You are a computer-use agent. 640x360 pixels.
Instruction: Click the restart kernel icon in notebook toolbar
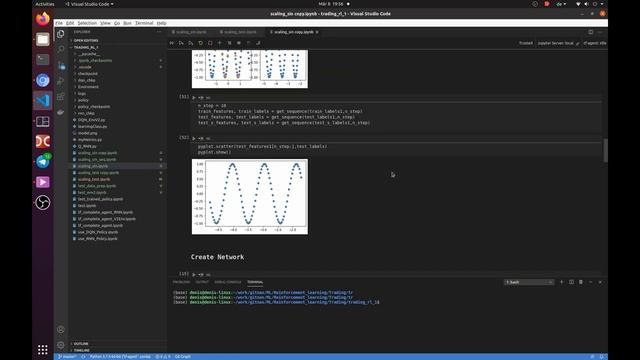click(x=200, y=43)
